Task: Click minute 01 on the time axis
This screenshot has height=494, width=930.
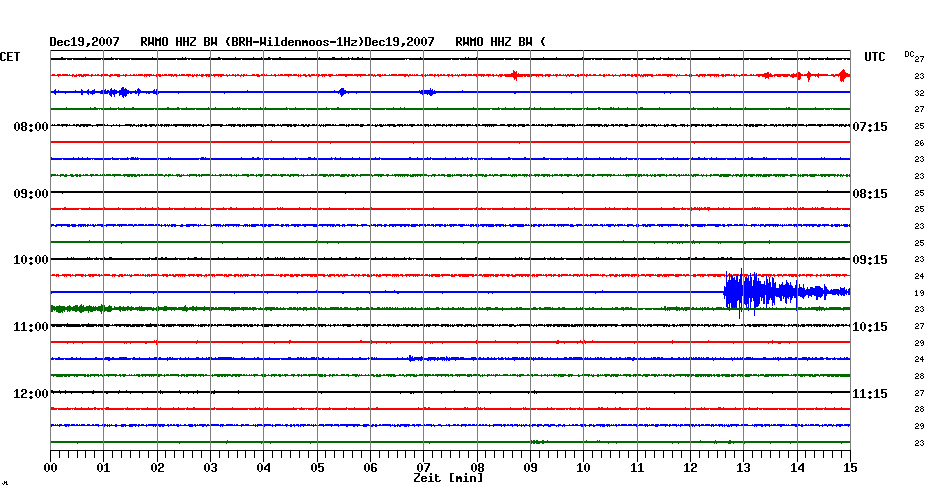Action: 104,468
